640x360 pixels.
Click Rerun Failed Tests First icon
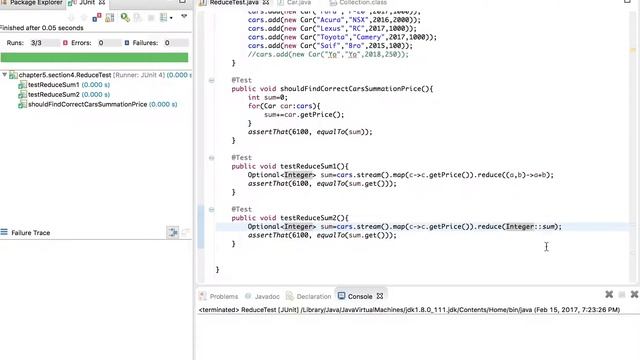click(138, 18)
